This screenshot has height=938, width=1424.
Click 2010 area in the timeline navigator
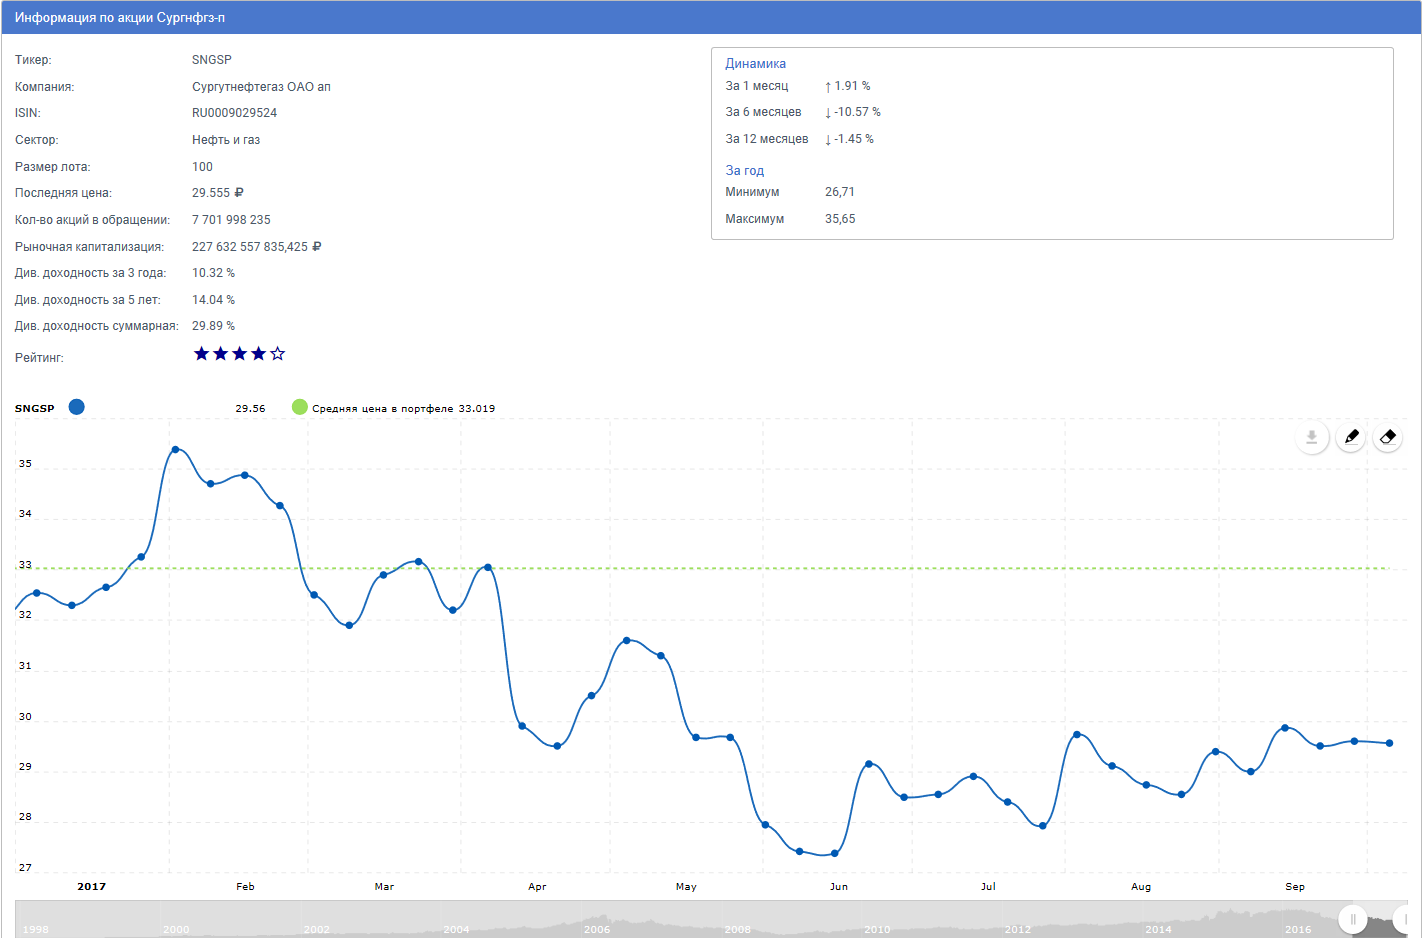pyautogui.click(x=877, y=928)
